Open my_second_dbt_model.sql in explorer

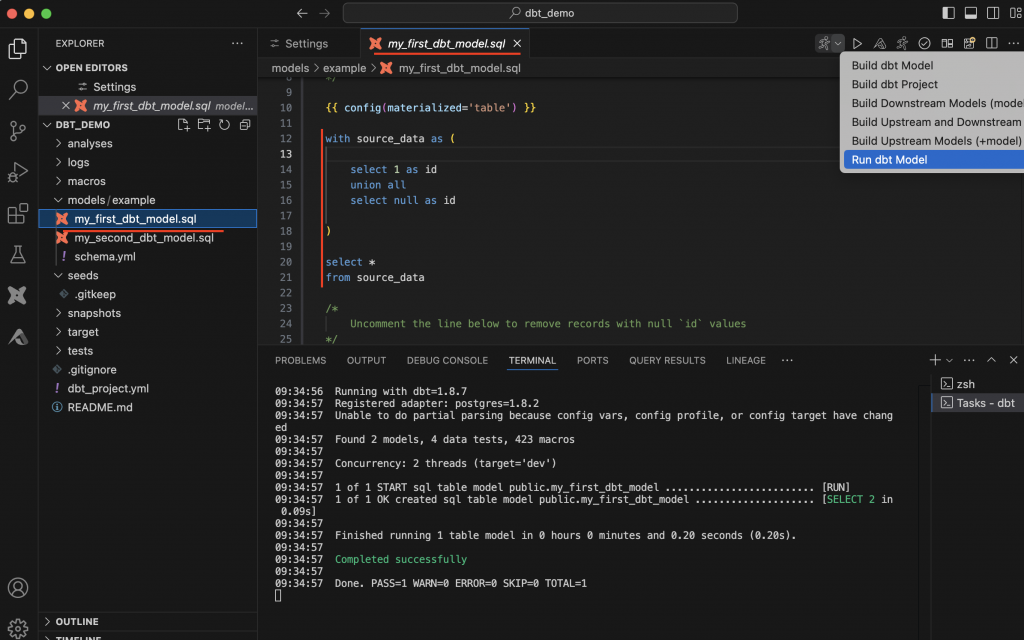(144, 238)
